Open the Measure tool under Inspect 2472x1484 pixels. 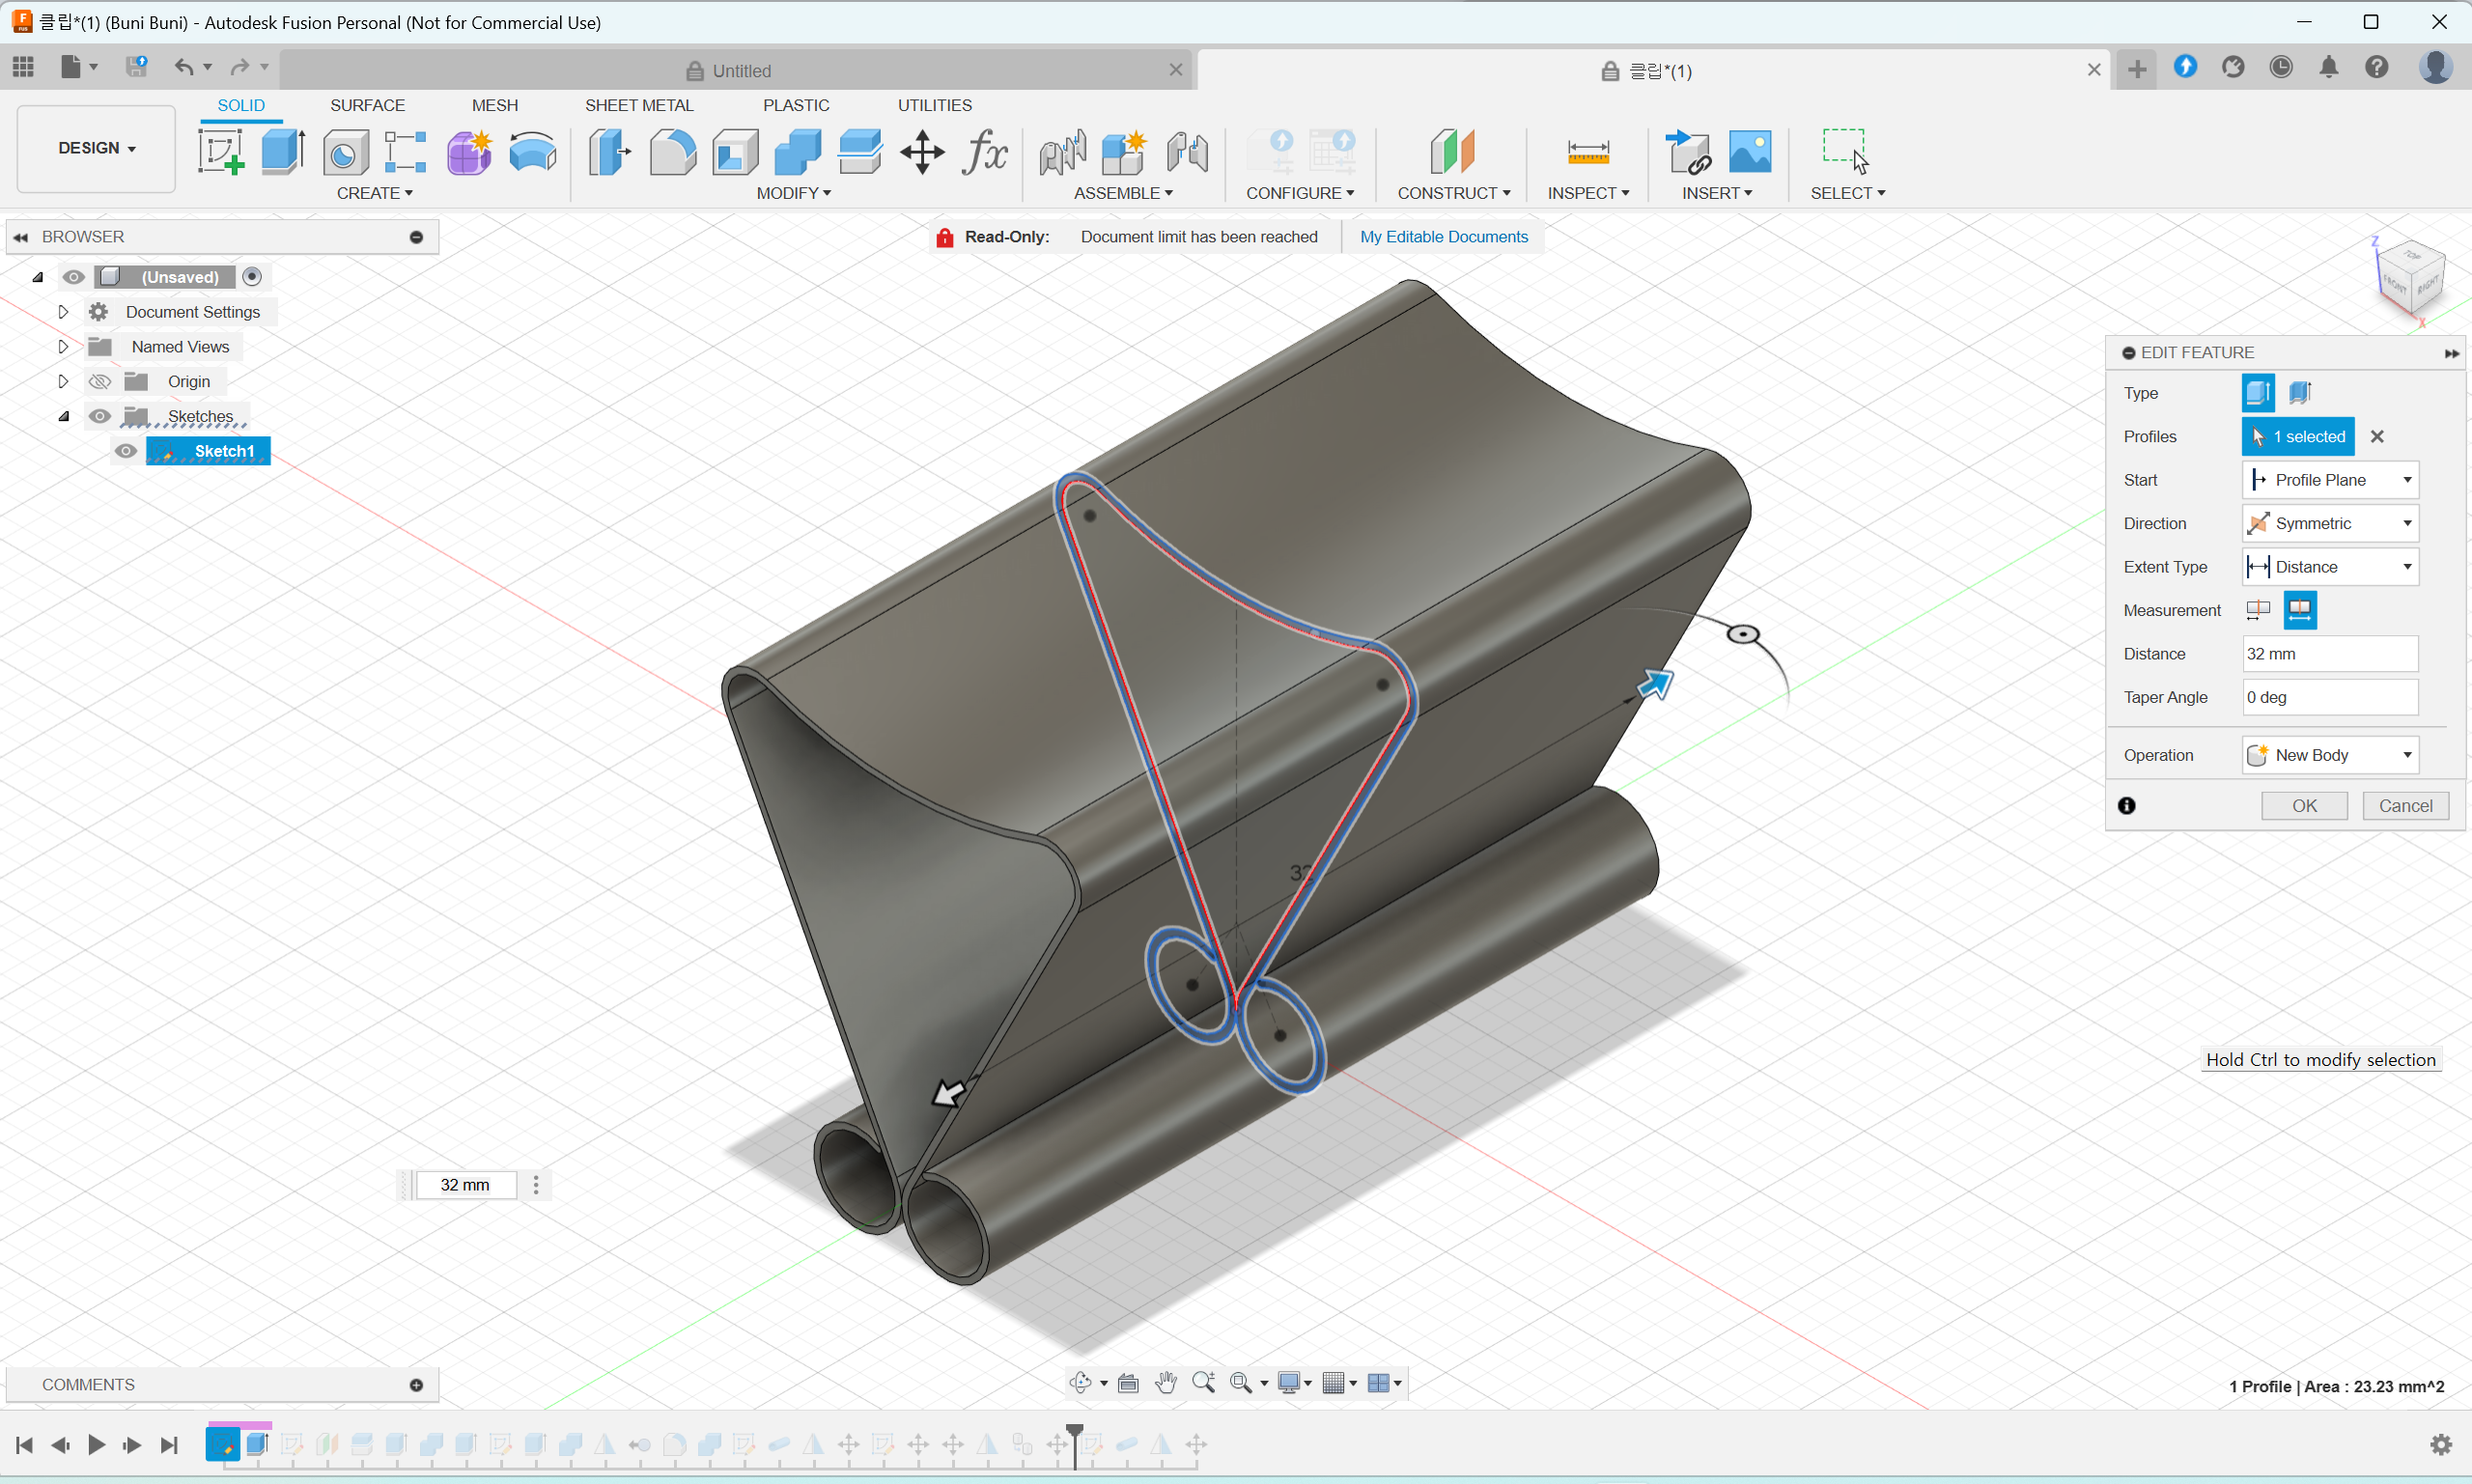coord(1587,152)
